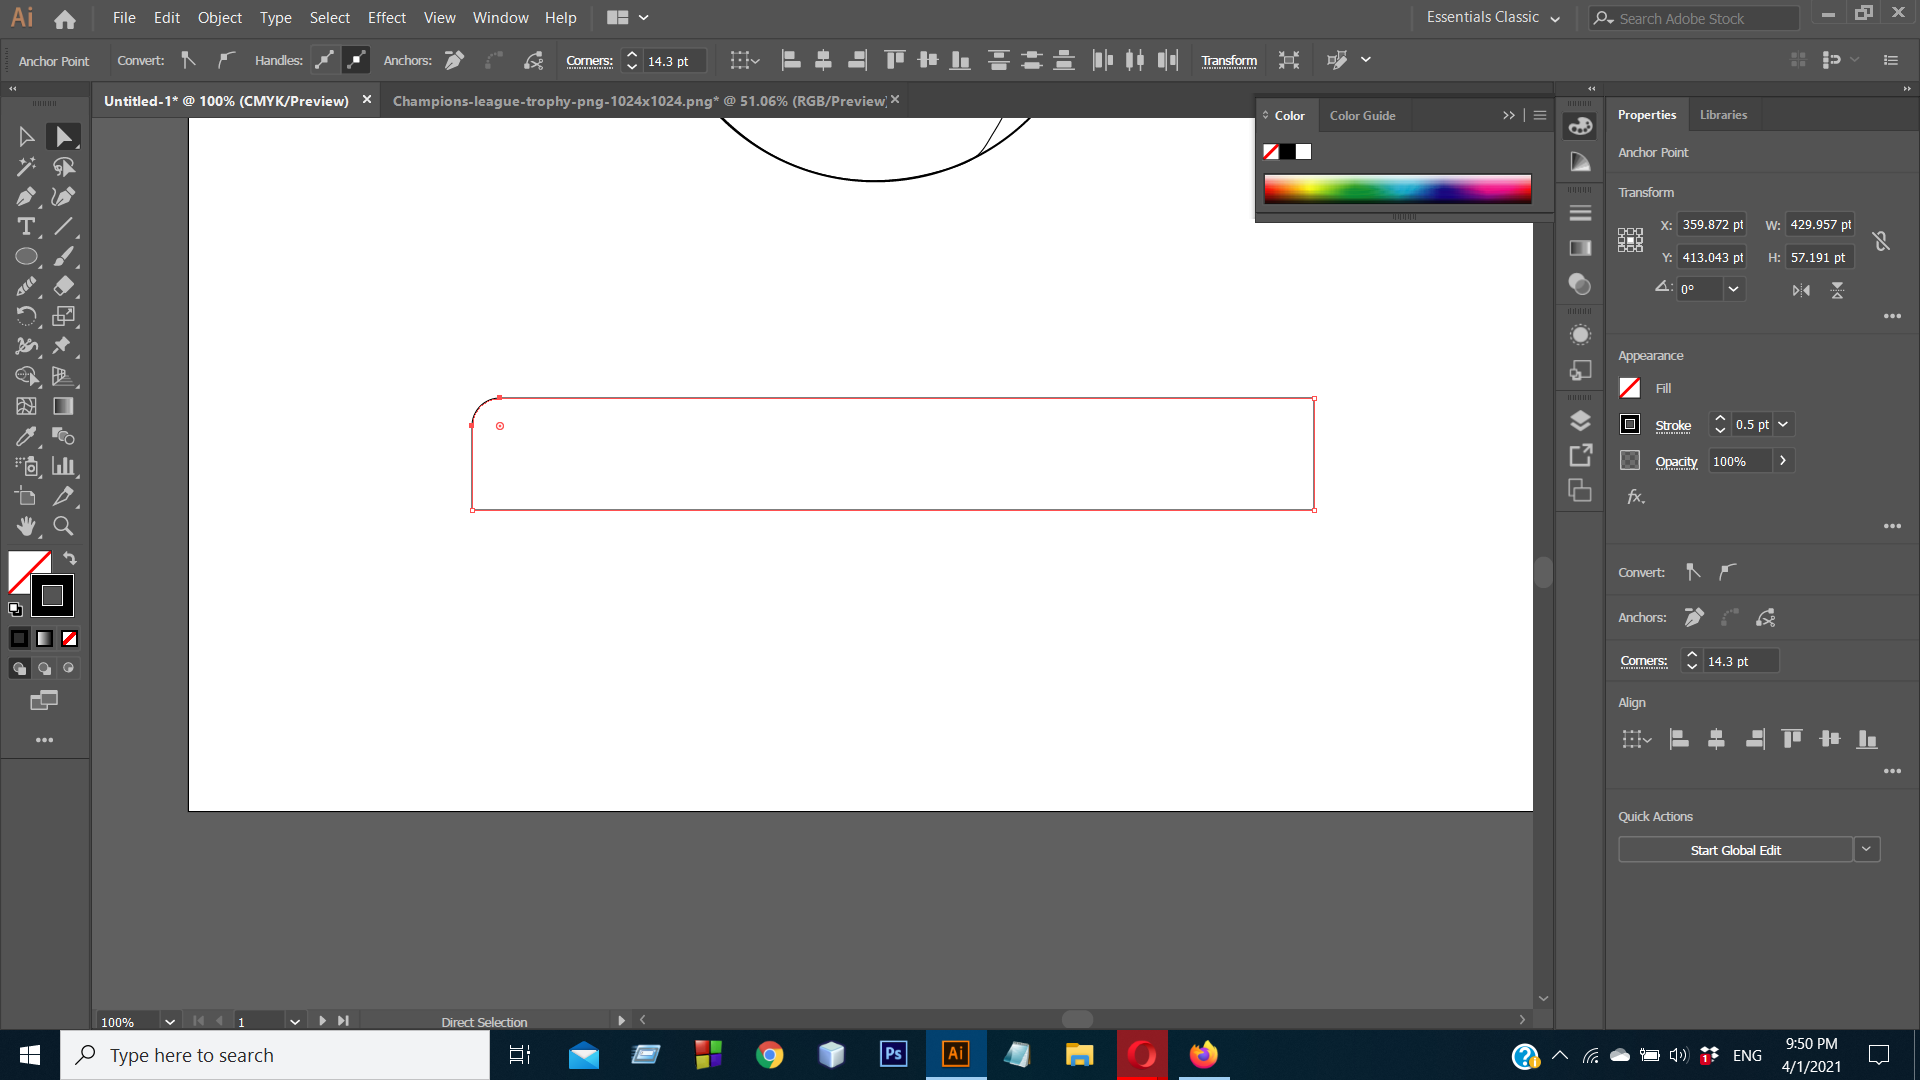
Task: Select the Type tool
Action: (27, 227)
